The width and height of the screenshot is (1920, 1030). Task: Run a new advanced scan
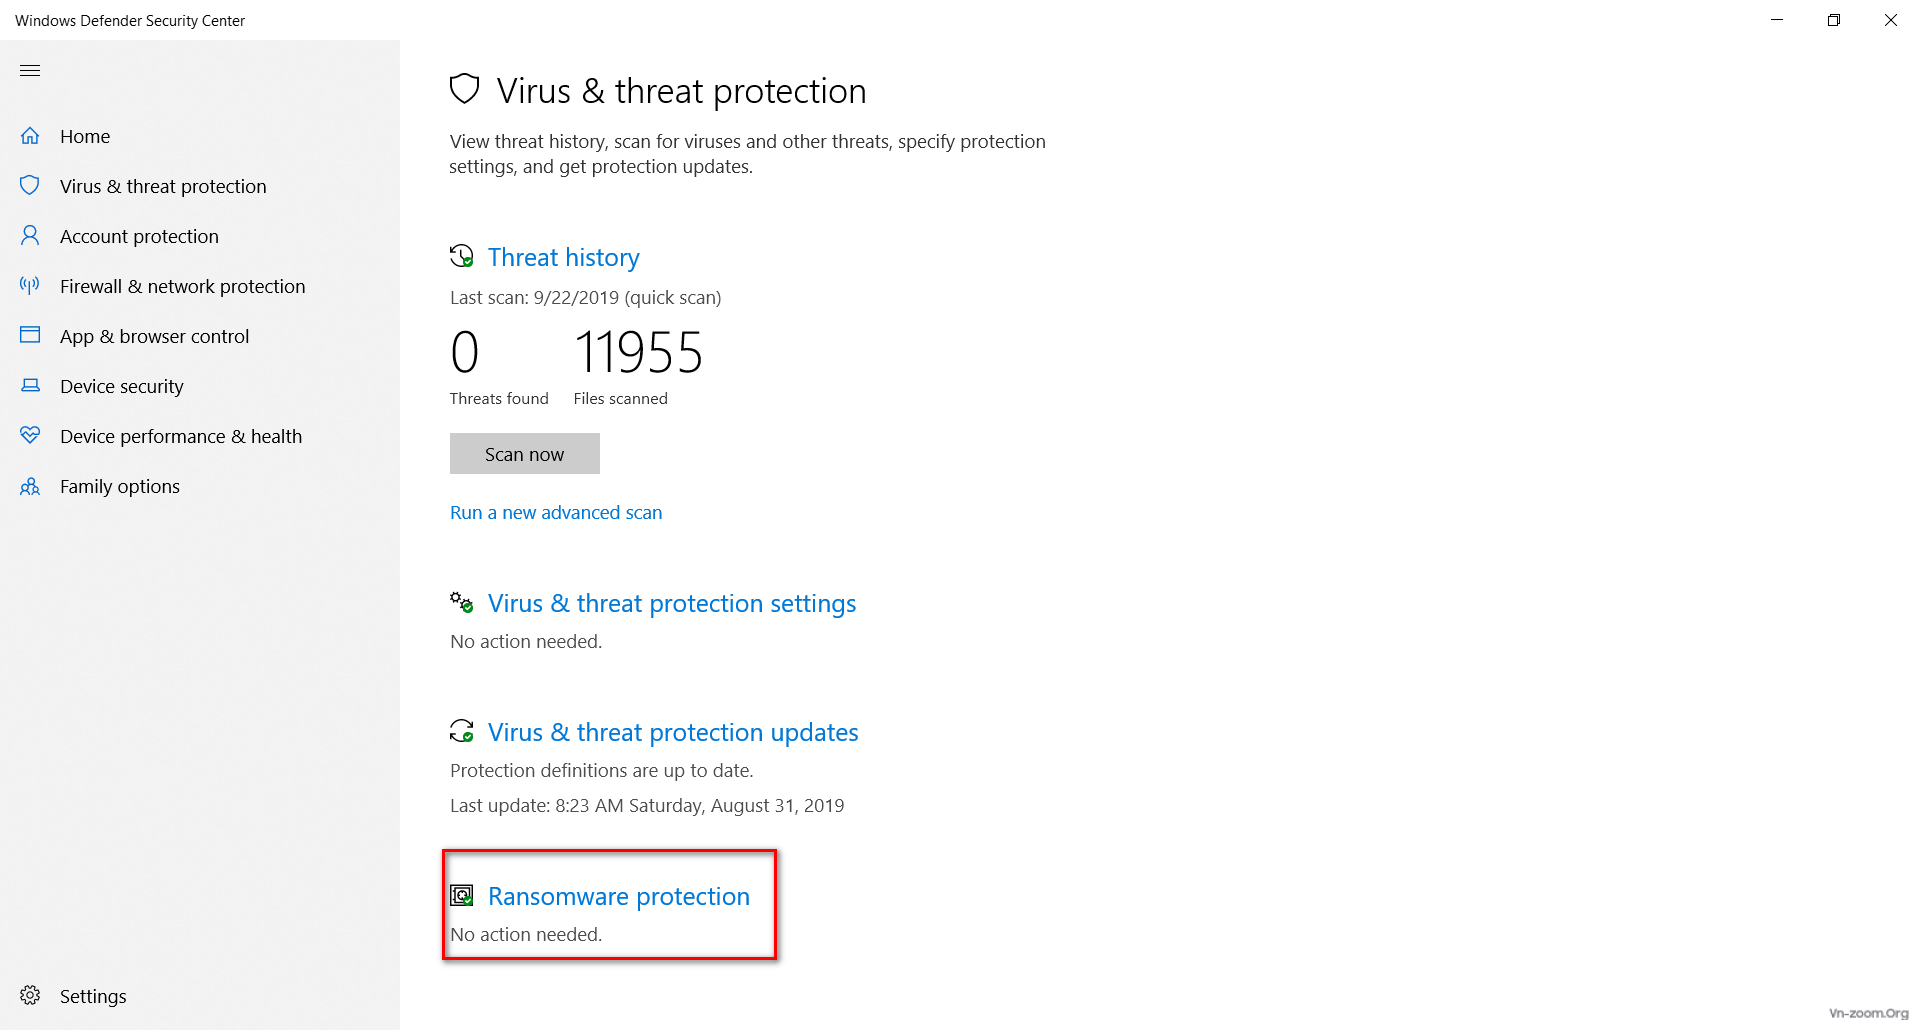pyautogui.click(x=555, y=512)
